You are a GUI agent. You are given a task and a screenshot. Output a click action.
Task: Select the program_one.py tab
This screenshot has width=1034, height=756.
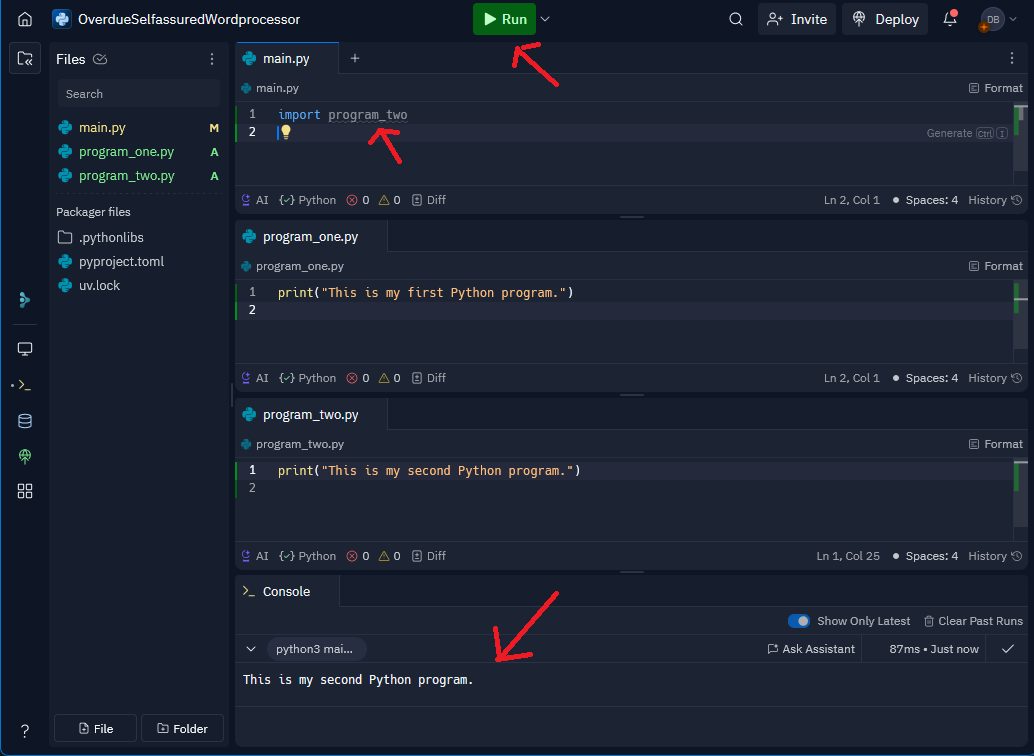[311, 236]
